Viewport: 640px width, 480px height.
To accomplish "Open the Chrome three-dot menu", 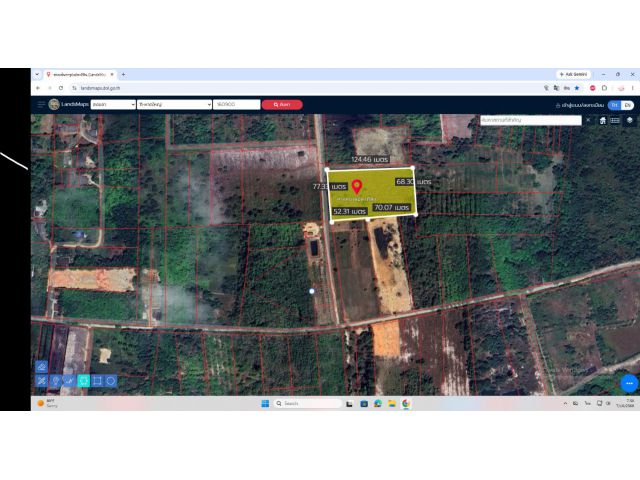I will coord(633,88).
